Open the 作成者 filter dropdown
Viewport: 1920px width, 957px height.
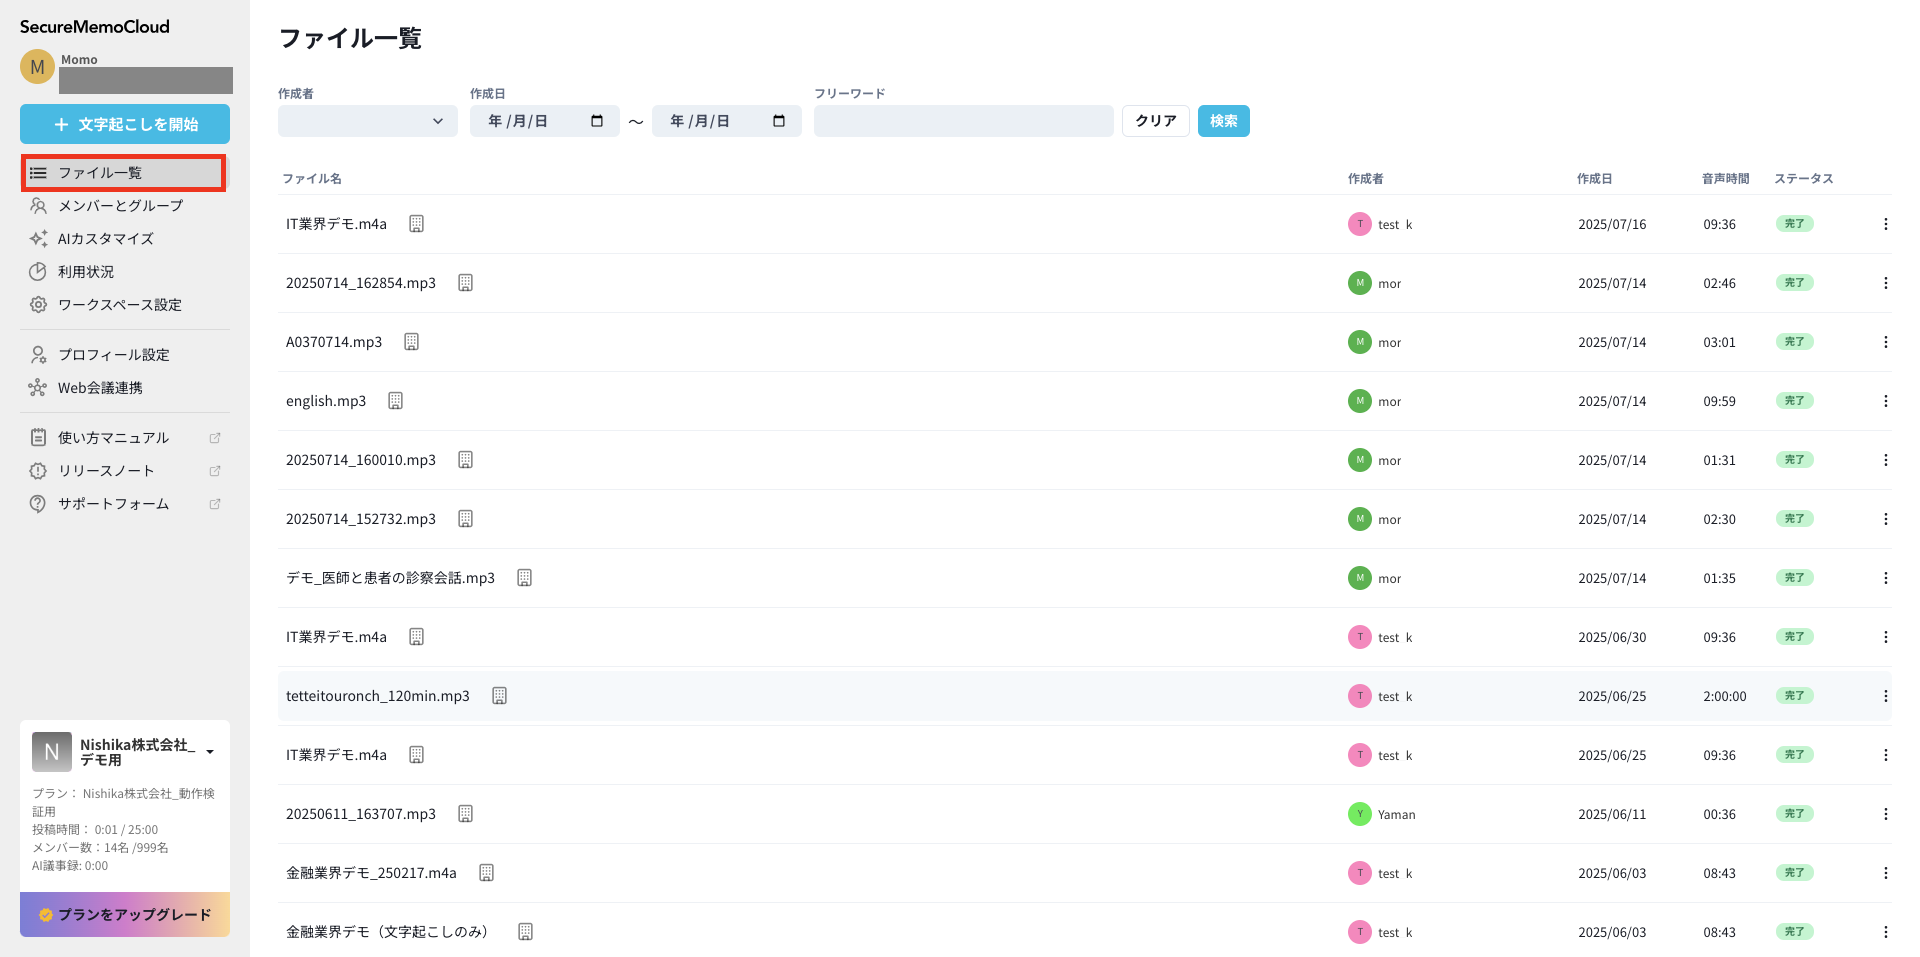367,121
